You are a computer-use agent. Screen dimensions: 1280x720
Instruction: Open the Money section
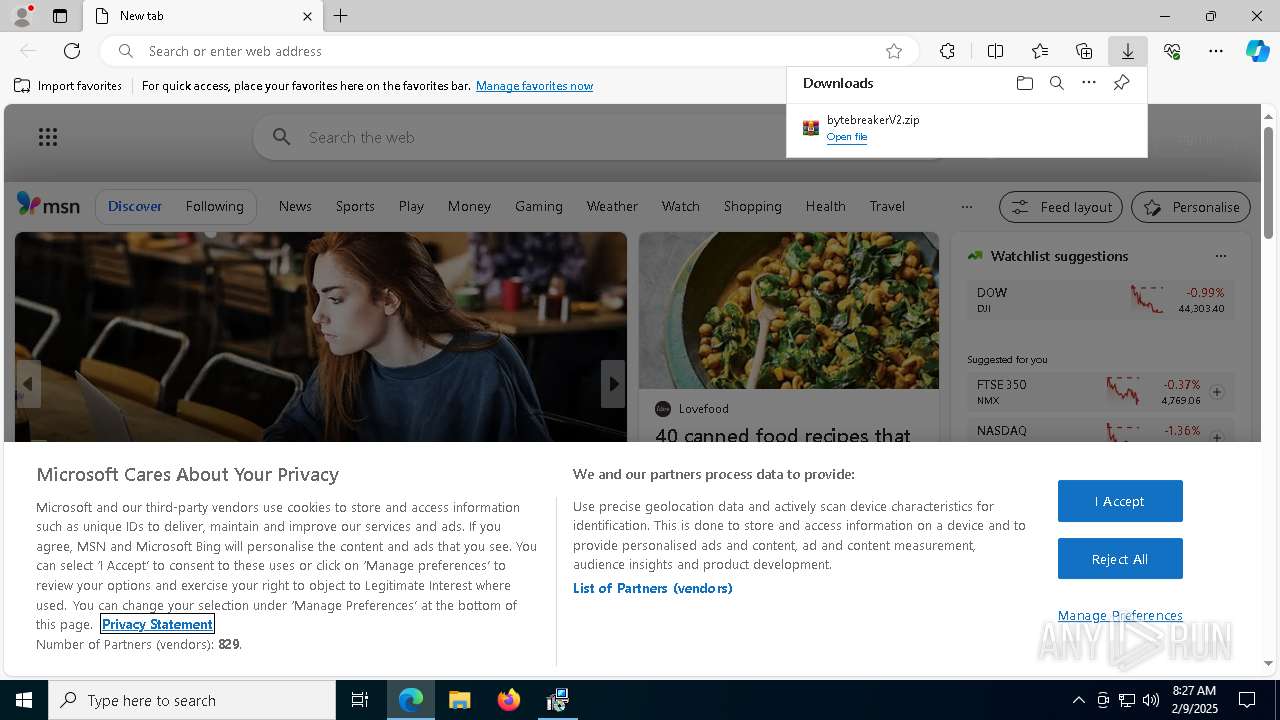point(469,206)
